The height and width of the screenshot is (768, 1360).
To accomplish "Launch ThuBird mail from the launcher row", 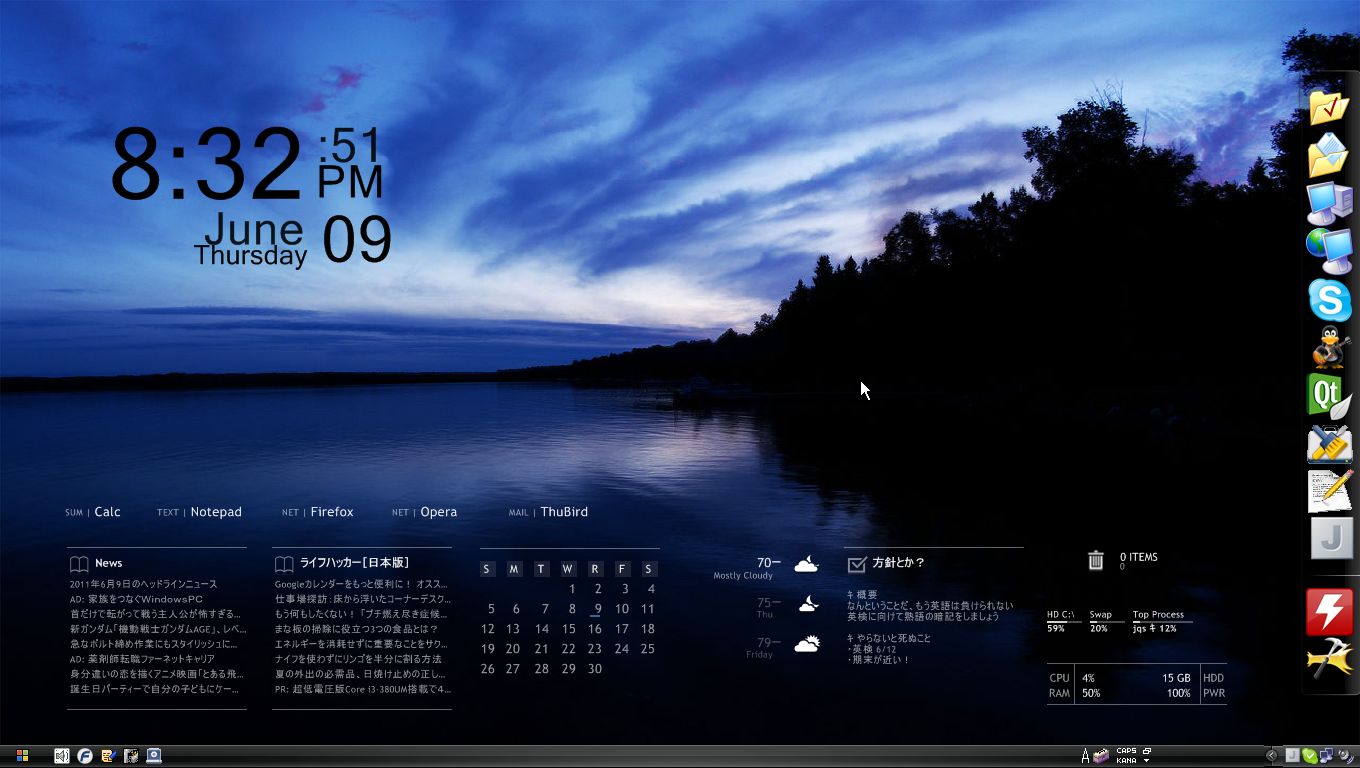I will pos(564,512).
